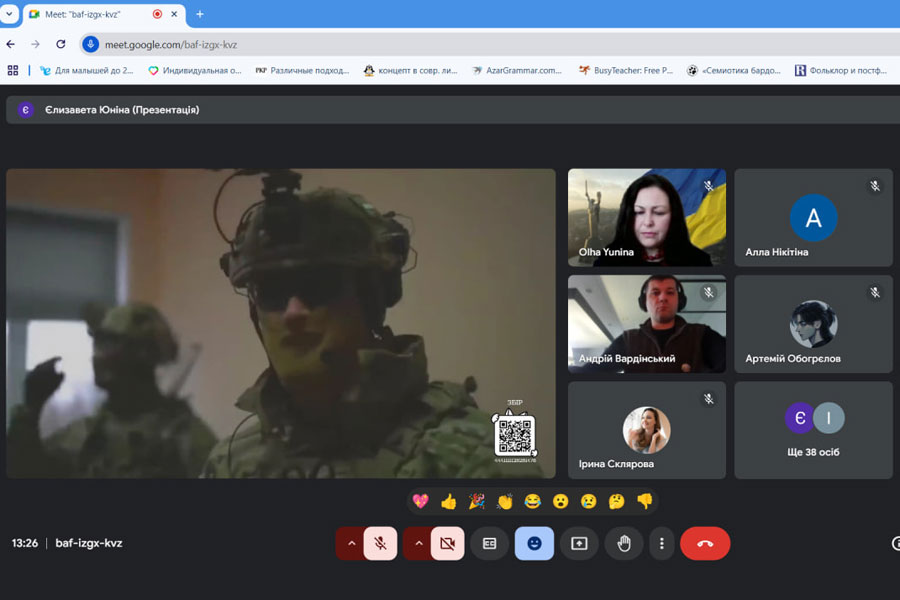Viewport: 900px width, 600px height.
Task: Open the "концепт в совр. ли..." bookmark
Action: (x=410, y=71)
